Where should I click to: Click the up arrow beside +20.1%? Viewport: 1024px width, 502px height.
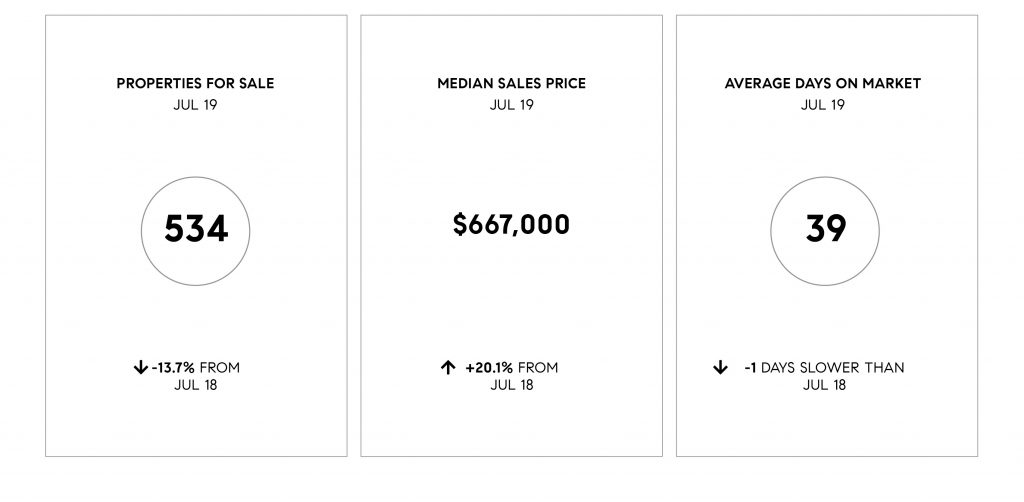(x=447, y=368)
